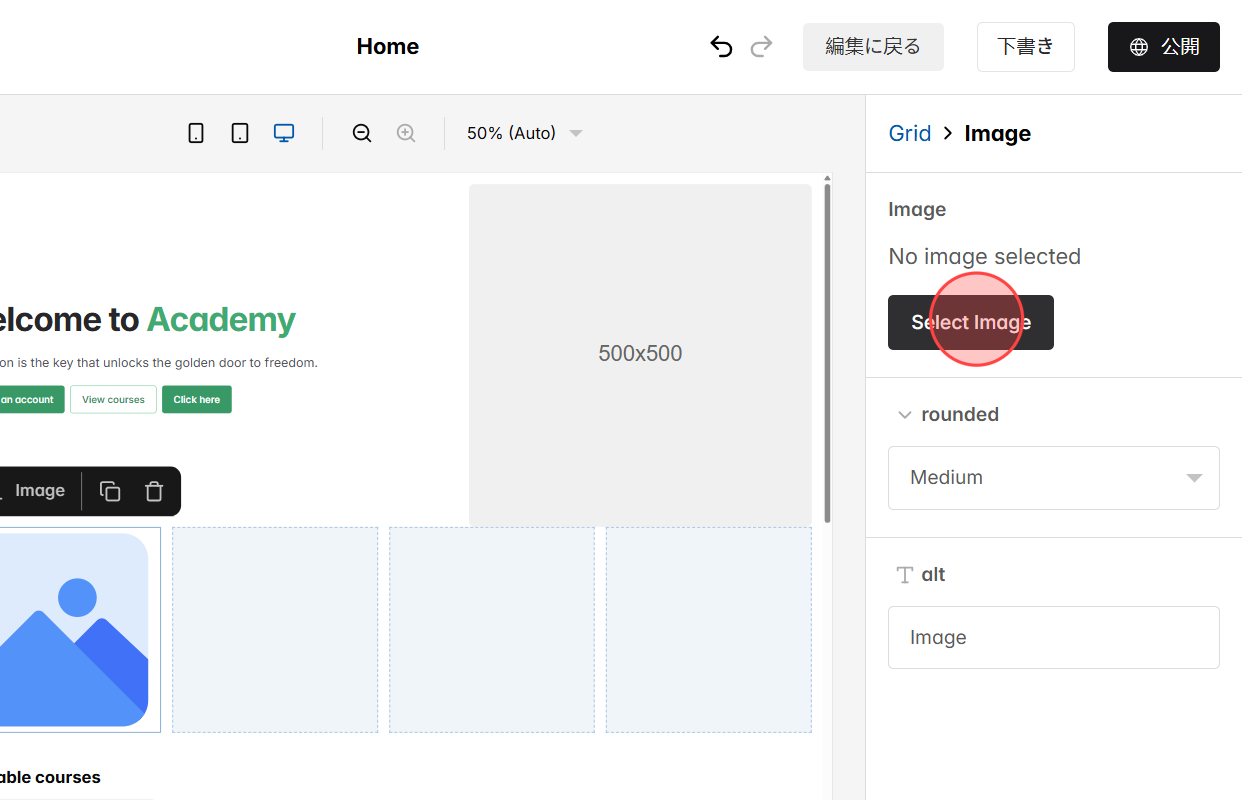Duplicate the selected Image block
Image resolution: width=1242 pixels, height=800 pixels.
[110, 491]
